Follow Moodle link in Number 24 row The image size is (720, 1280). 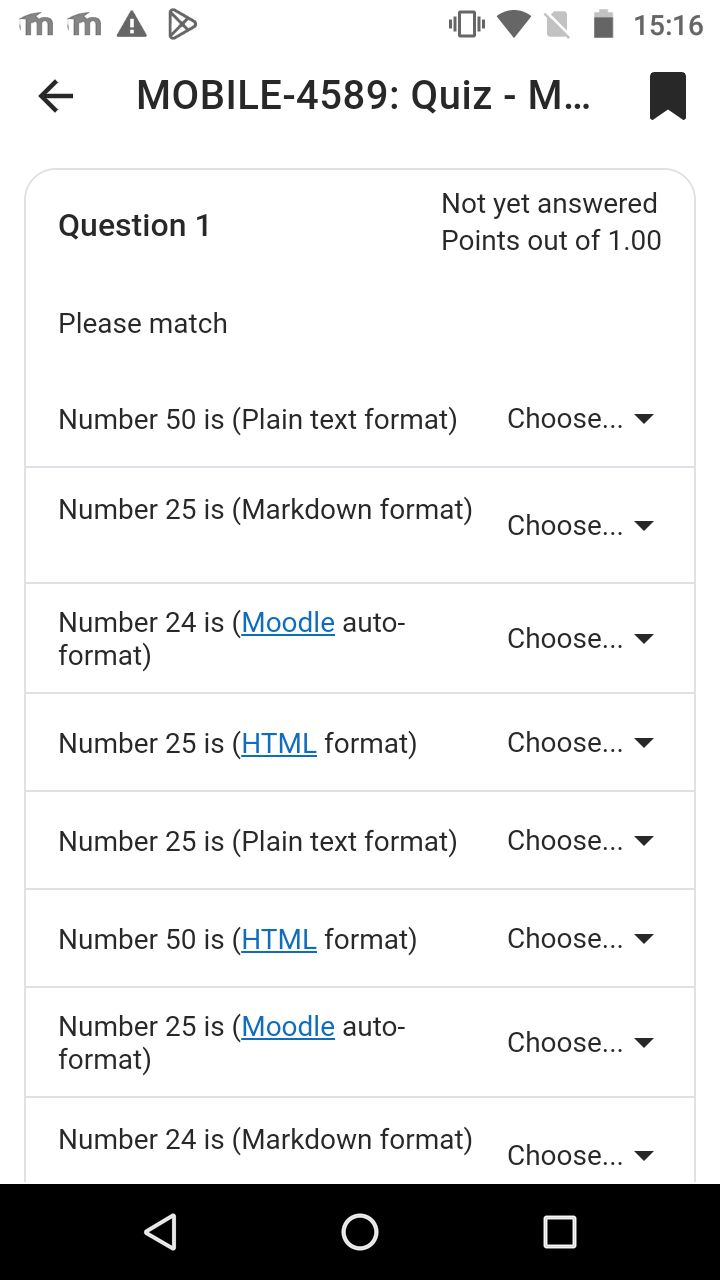pyautogui.click(x=288, y=622)
